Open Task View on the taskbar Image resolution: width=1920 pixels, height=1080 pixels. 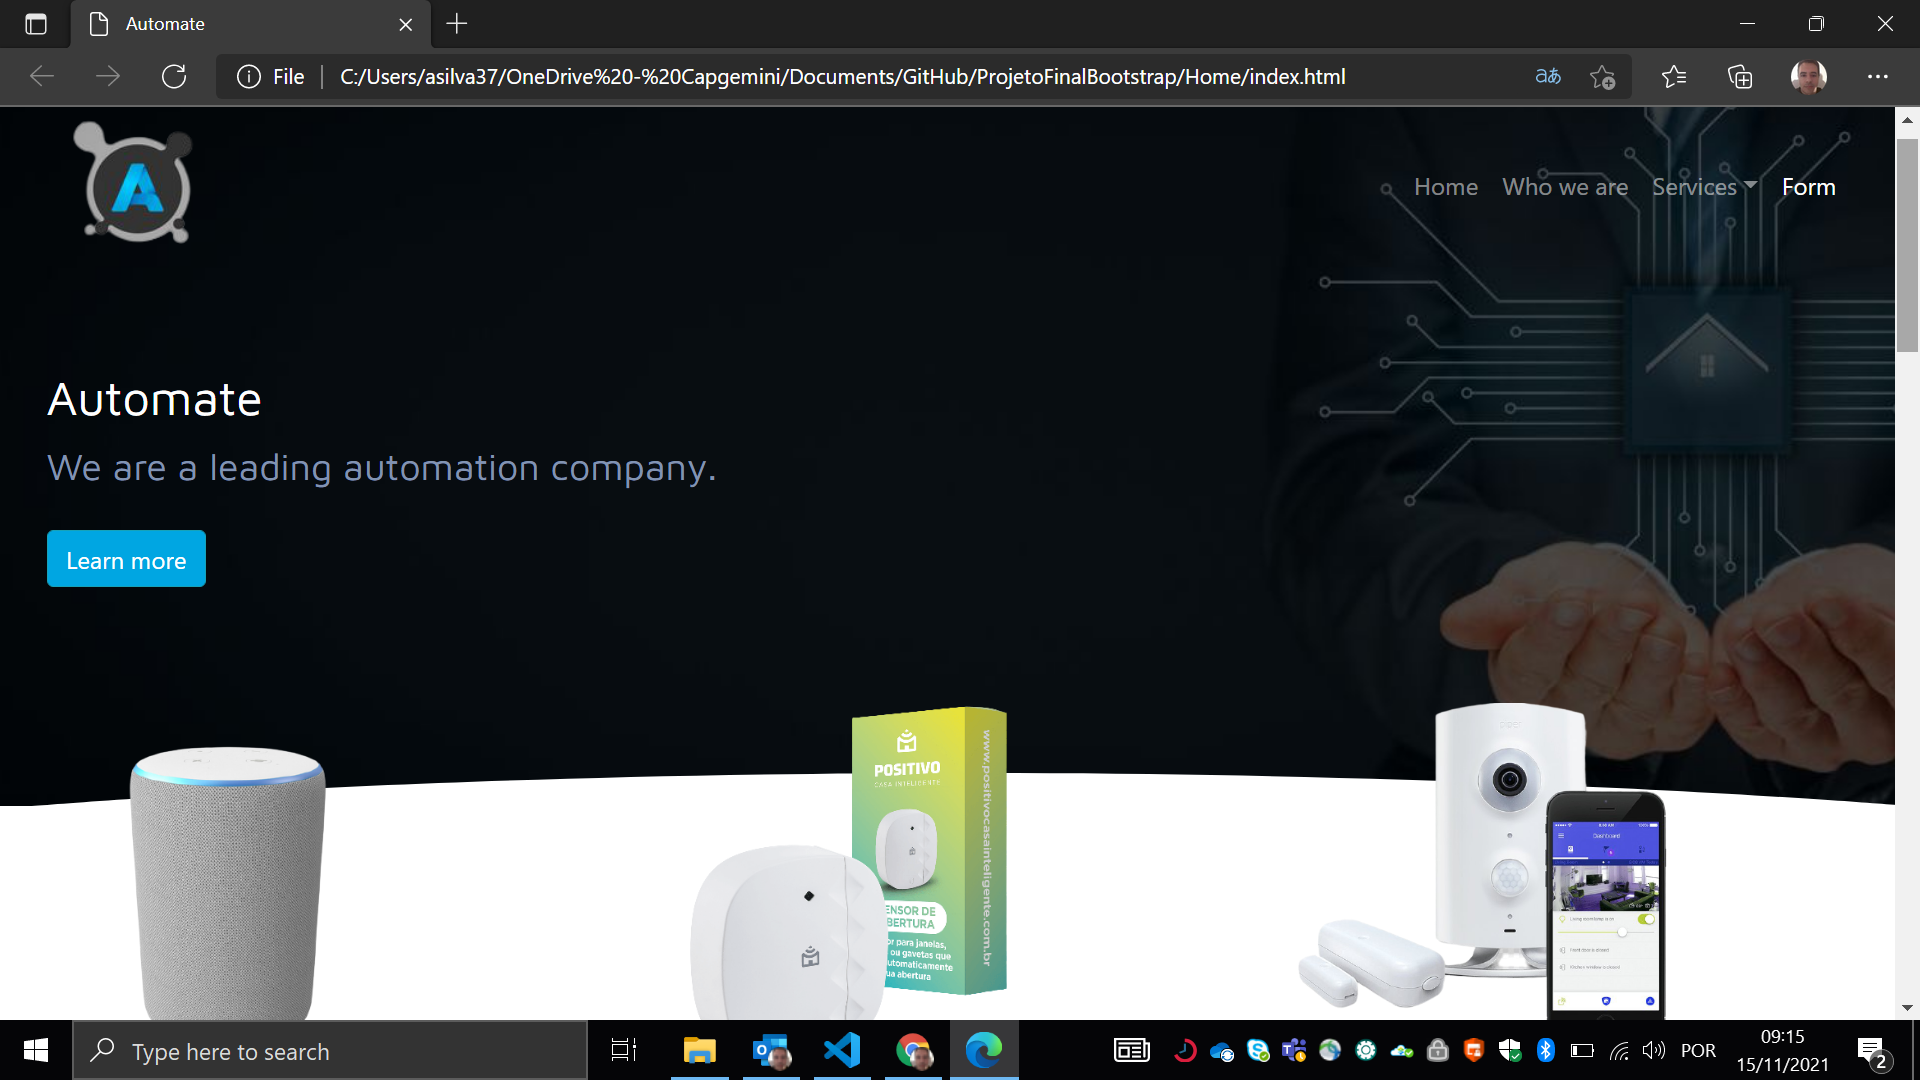click(x=624, y=1050)
